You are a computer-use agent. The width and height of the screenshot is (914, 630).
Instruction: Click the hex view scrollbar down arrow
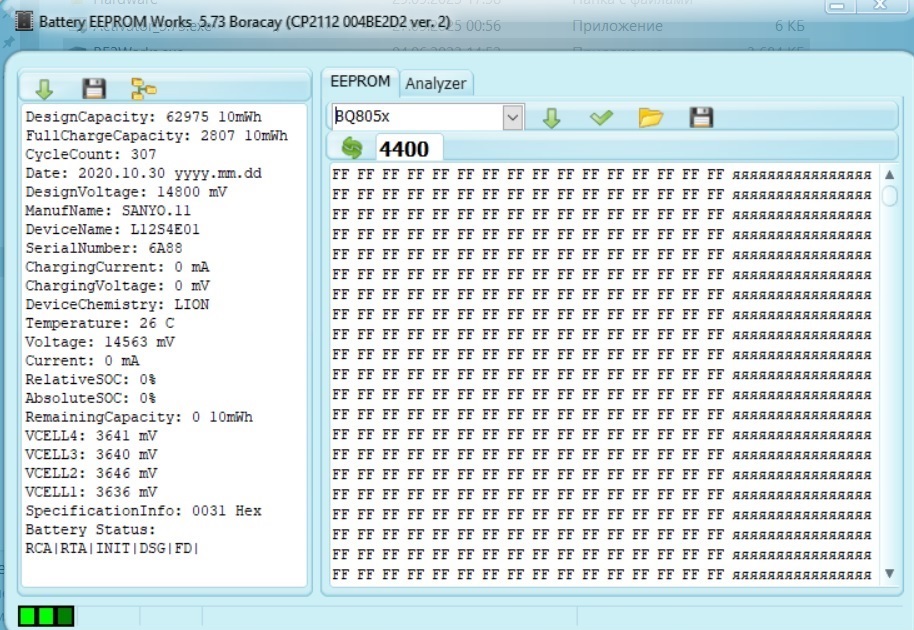pos(890,574)
